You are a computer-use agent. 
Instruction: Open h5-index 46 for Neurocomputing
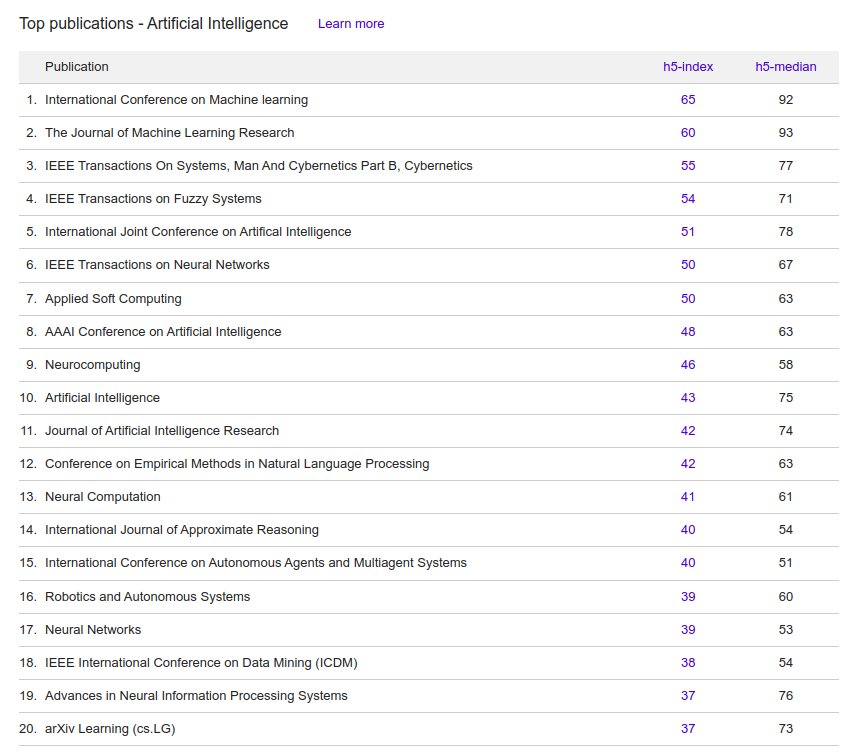(688, 365)
